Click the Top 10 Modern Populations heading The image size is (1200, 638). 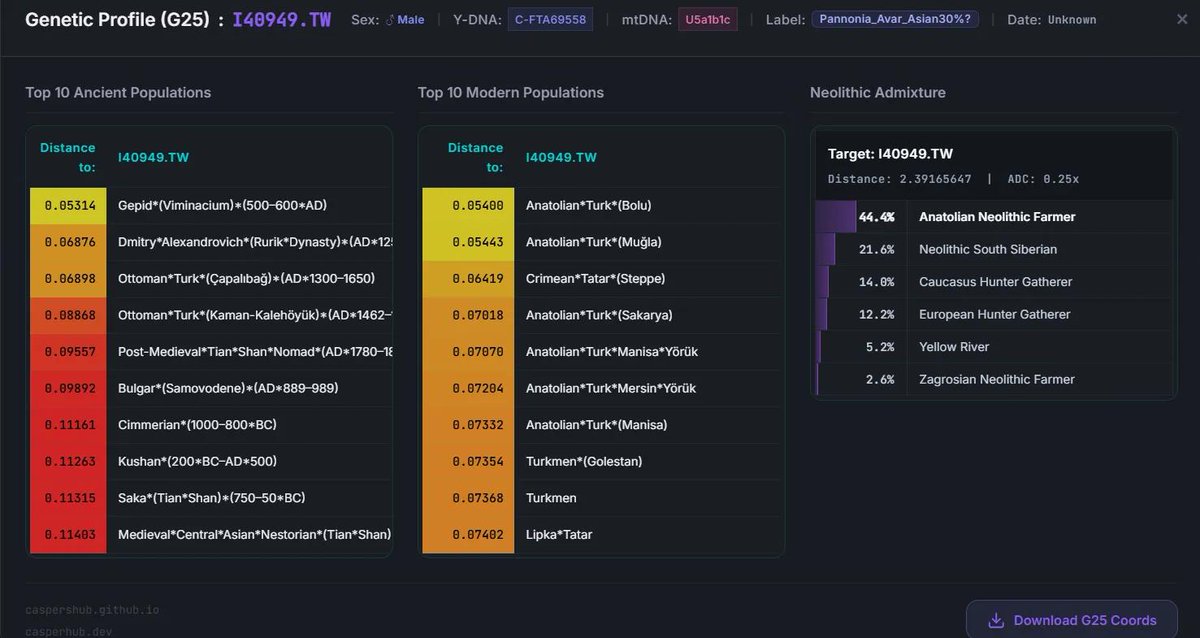(x=511, y=92)
